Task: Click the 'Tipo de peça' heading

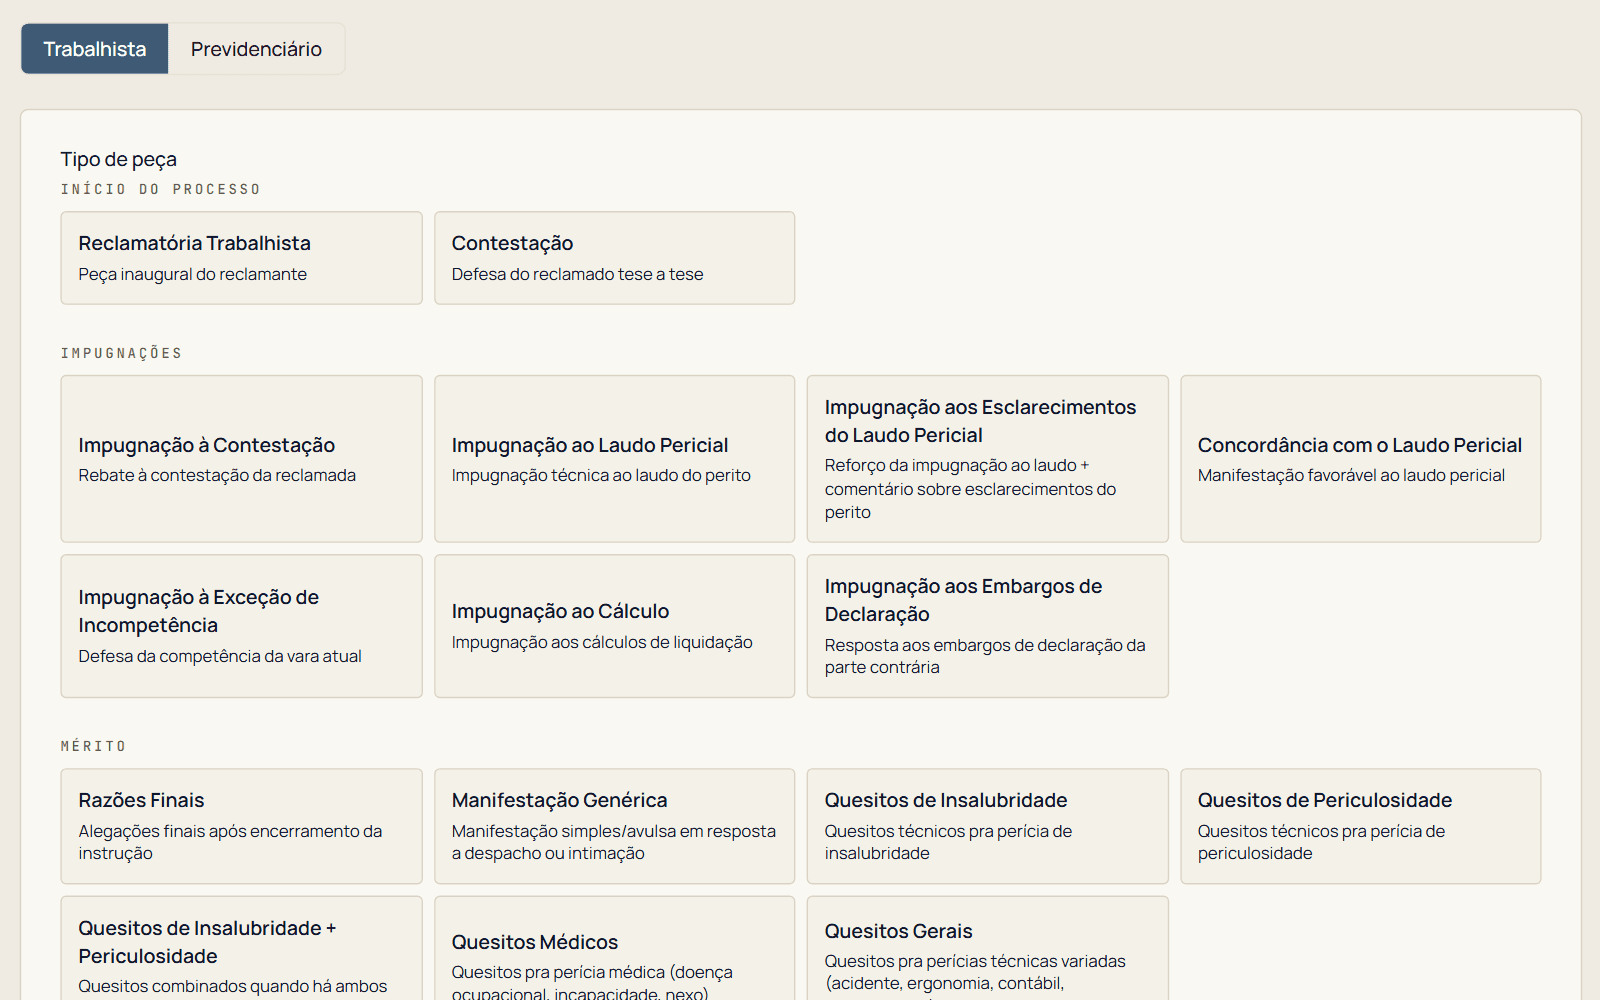Action: click(118, 159)
